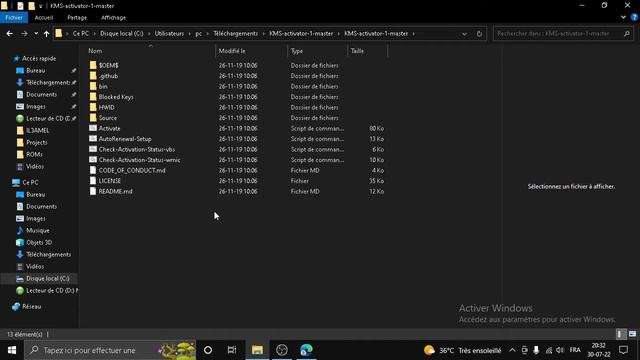Open pinned Bureau under Accès rapide

pos(36,71)
